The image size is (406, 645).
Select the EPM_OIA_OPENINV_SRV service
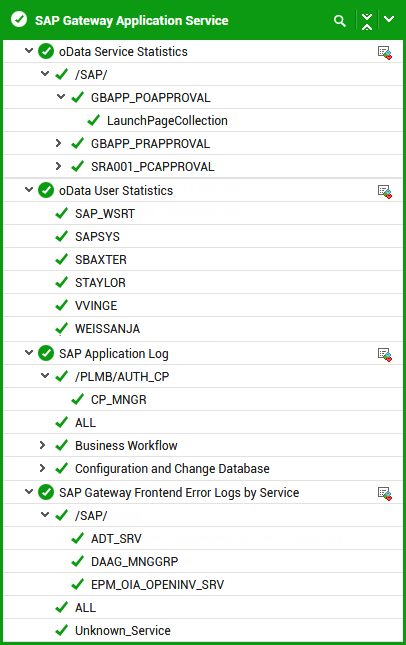click(x=158, y=585)
